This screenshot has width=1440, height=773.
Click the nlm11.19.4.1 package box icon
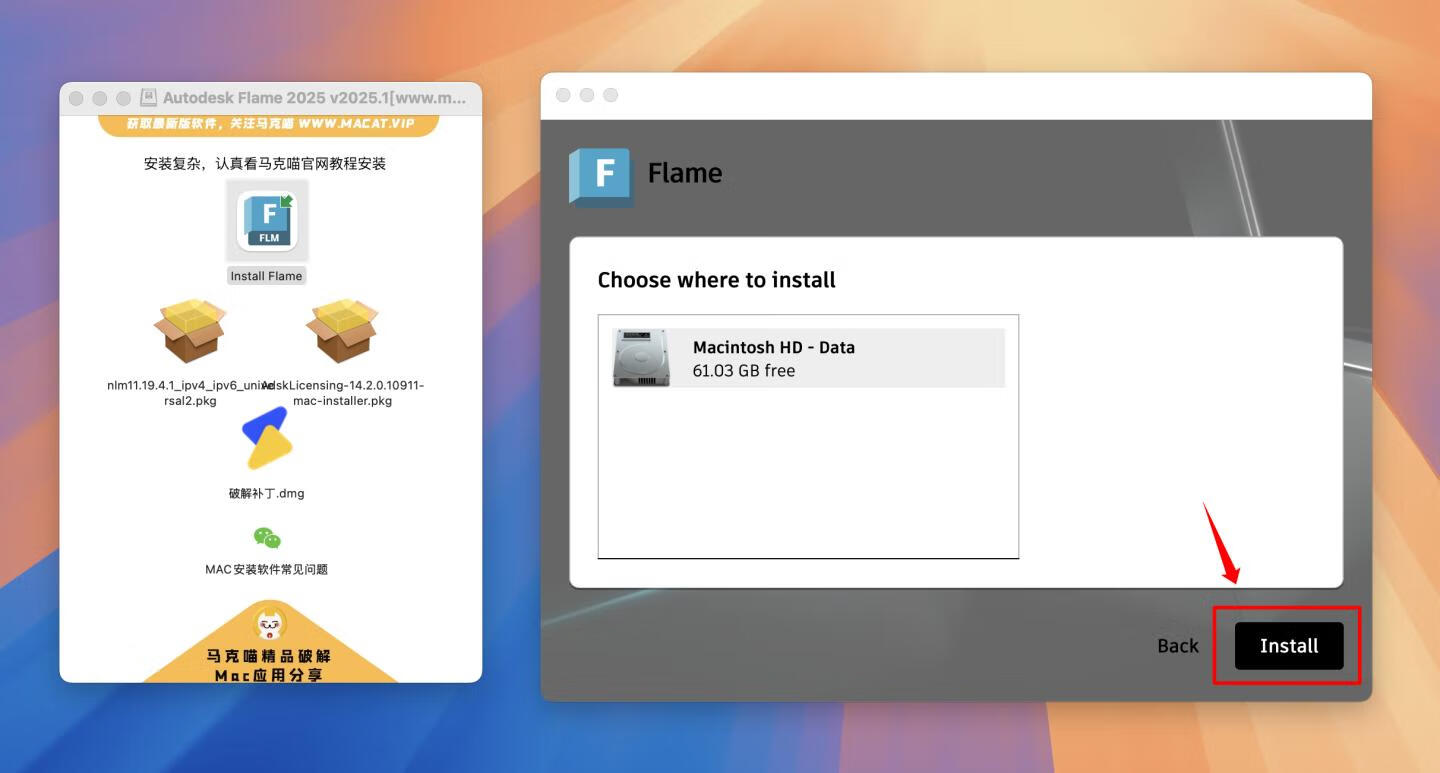tap(190, 332)
